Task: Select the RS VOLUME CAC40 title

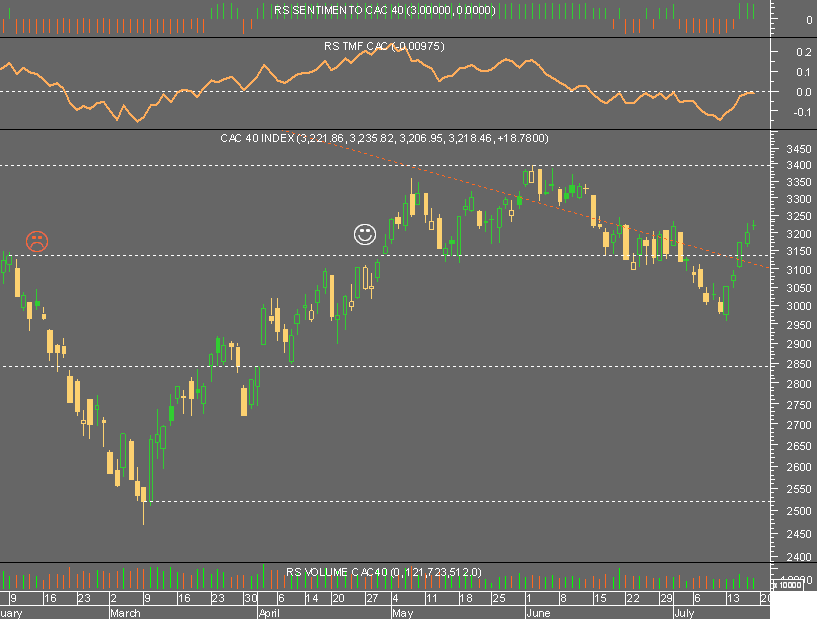Action: tap(383, 572)
